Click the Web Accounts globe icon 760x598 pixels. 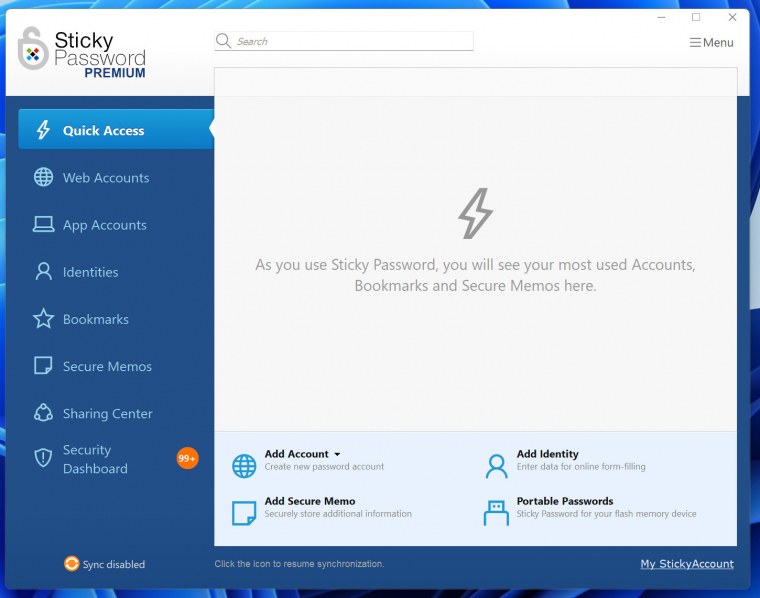coord(43,177)
